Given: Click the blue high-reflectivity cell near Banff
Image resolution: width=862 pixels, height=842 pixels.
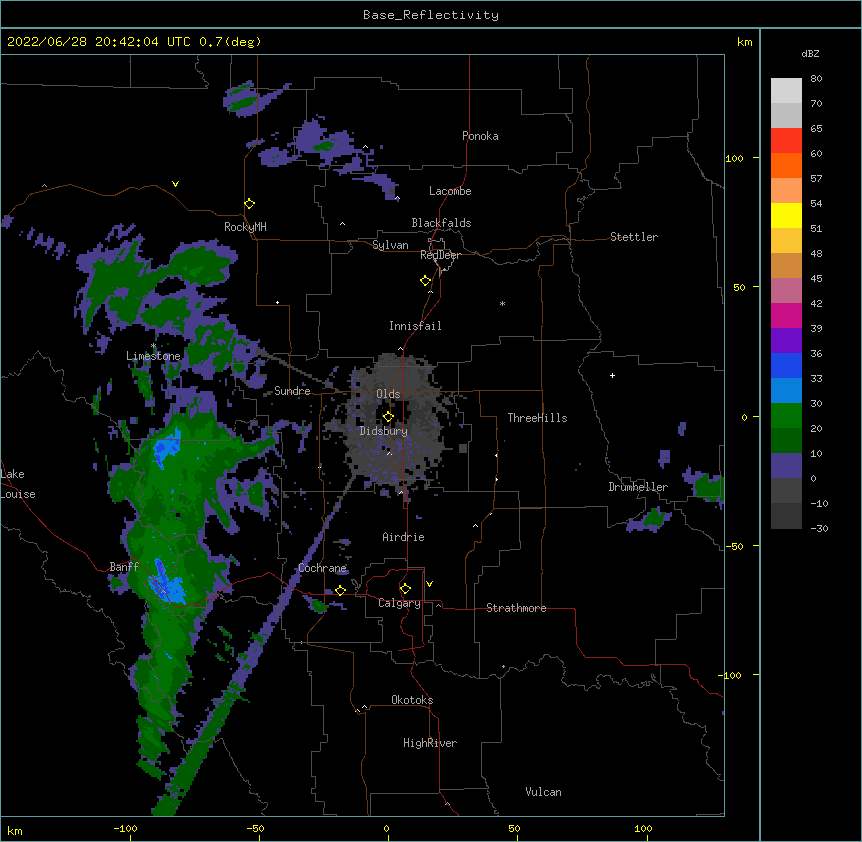Looking at the screenshot, I should pos(167,586).
